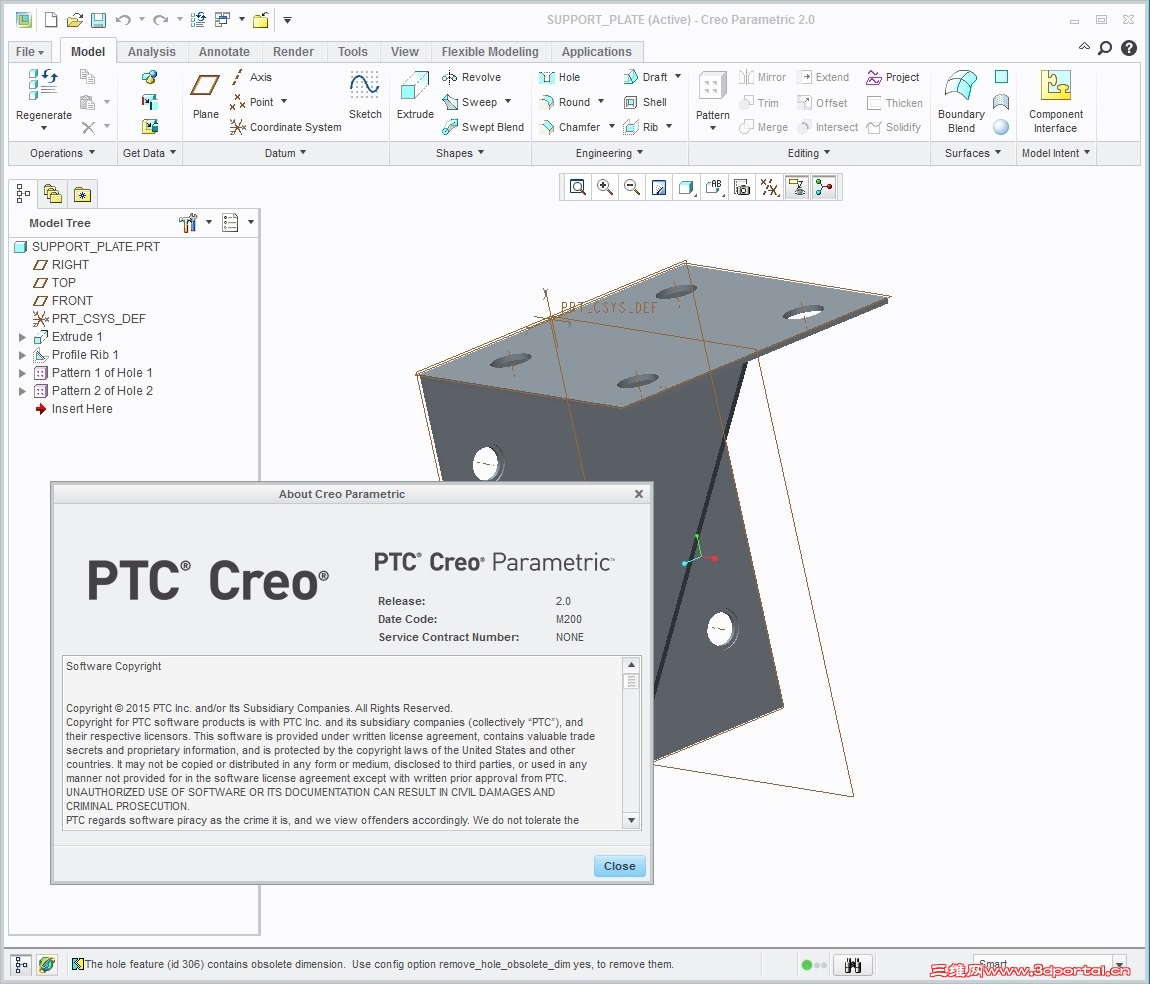Image resolution: width=1150 pixels, height=984 pixels.
Task: Open the Operations group dropdown
Action: click(x=62, y=153)
